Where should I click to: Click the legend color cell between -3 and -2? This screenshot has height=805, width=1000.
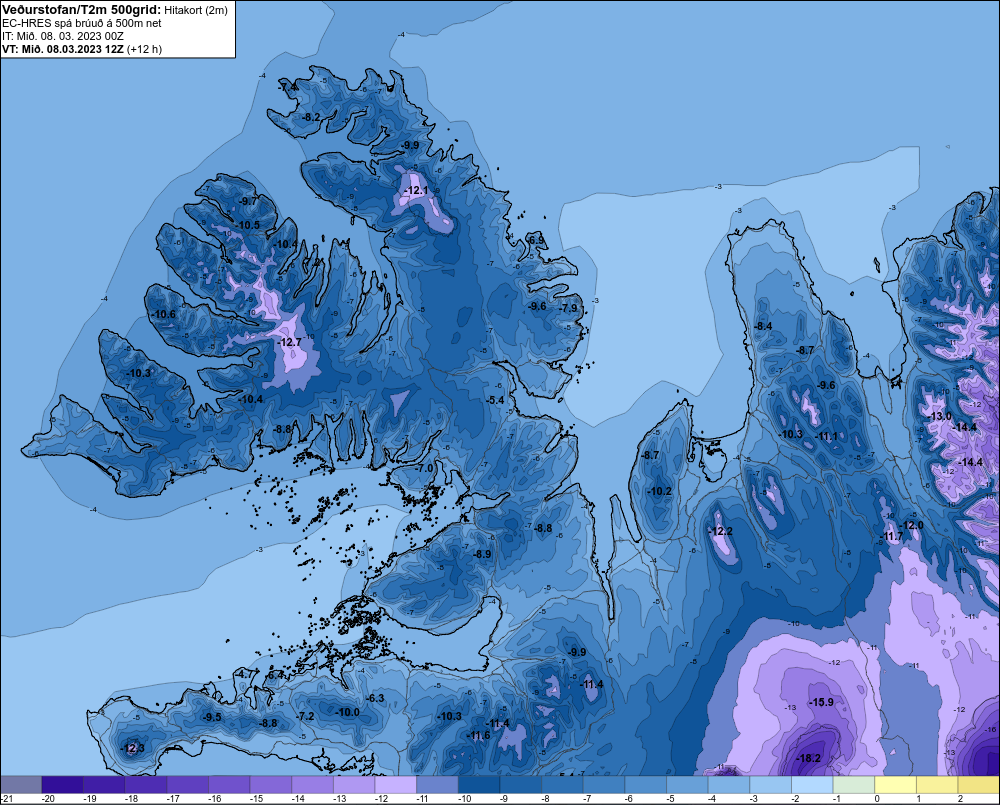[770, 784]
